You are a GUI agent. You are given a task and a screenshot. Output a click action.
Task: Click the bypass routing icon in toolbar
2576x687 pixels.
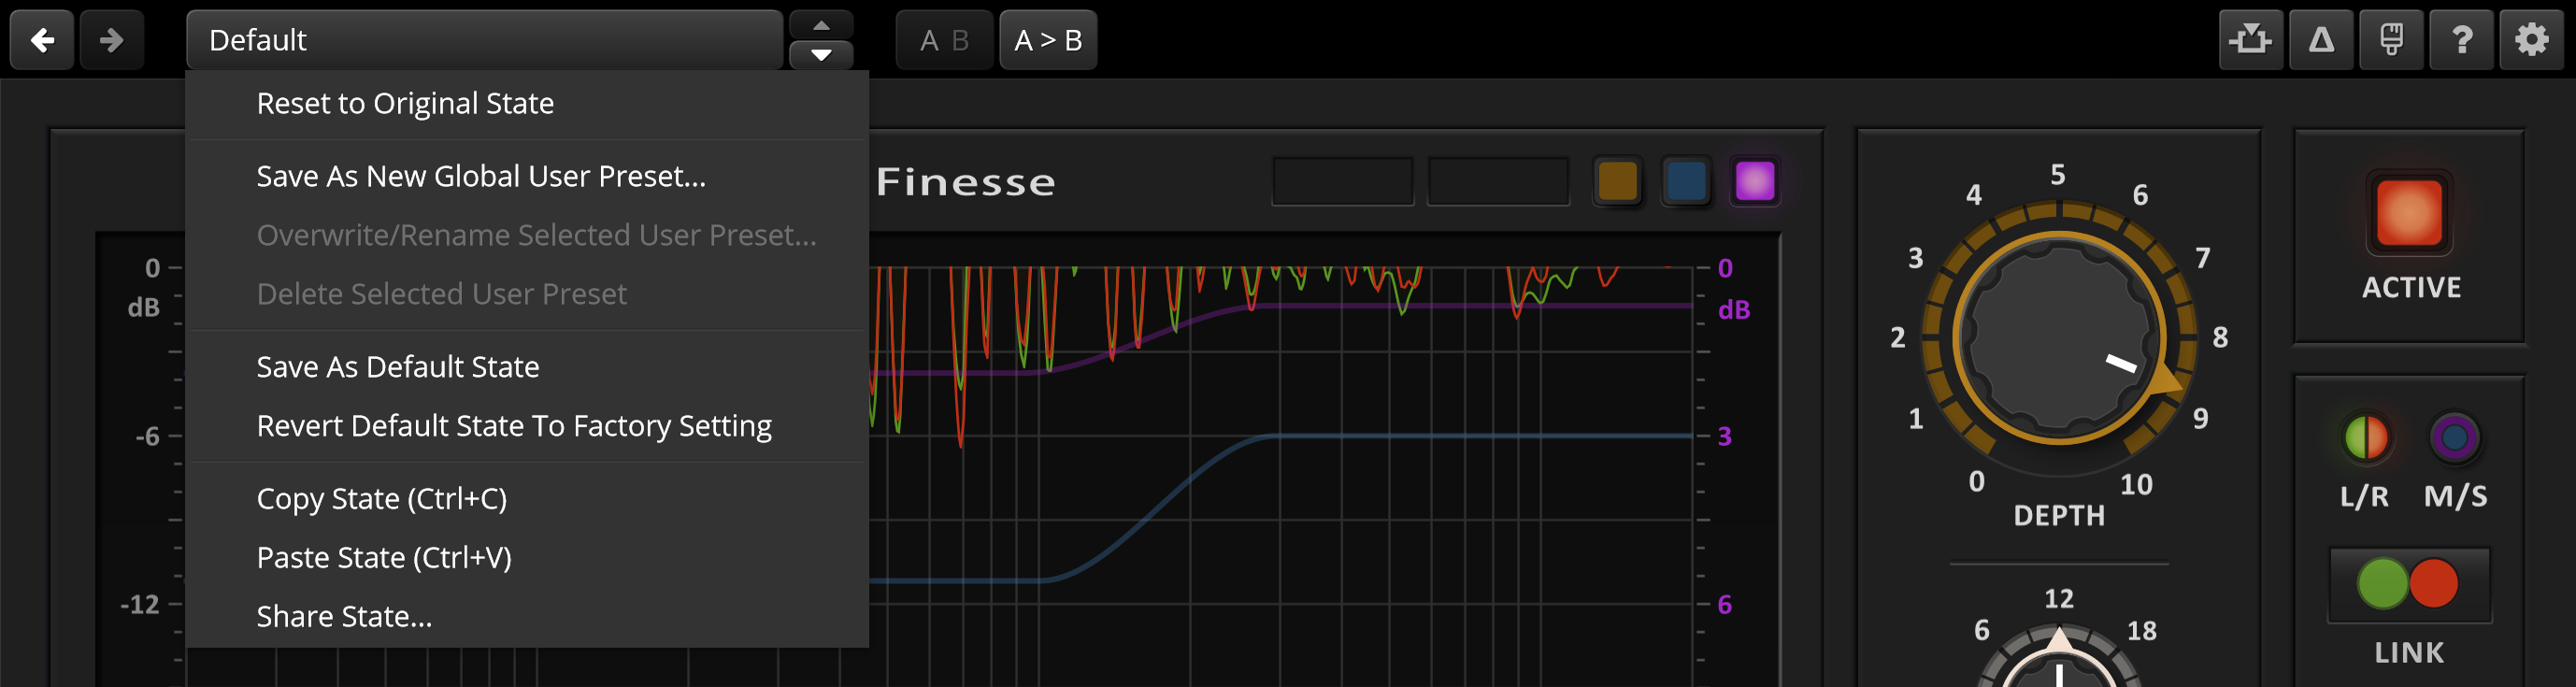(x=2251, y=40)
